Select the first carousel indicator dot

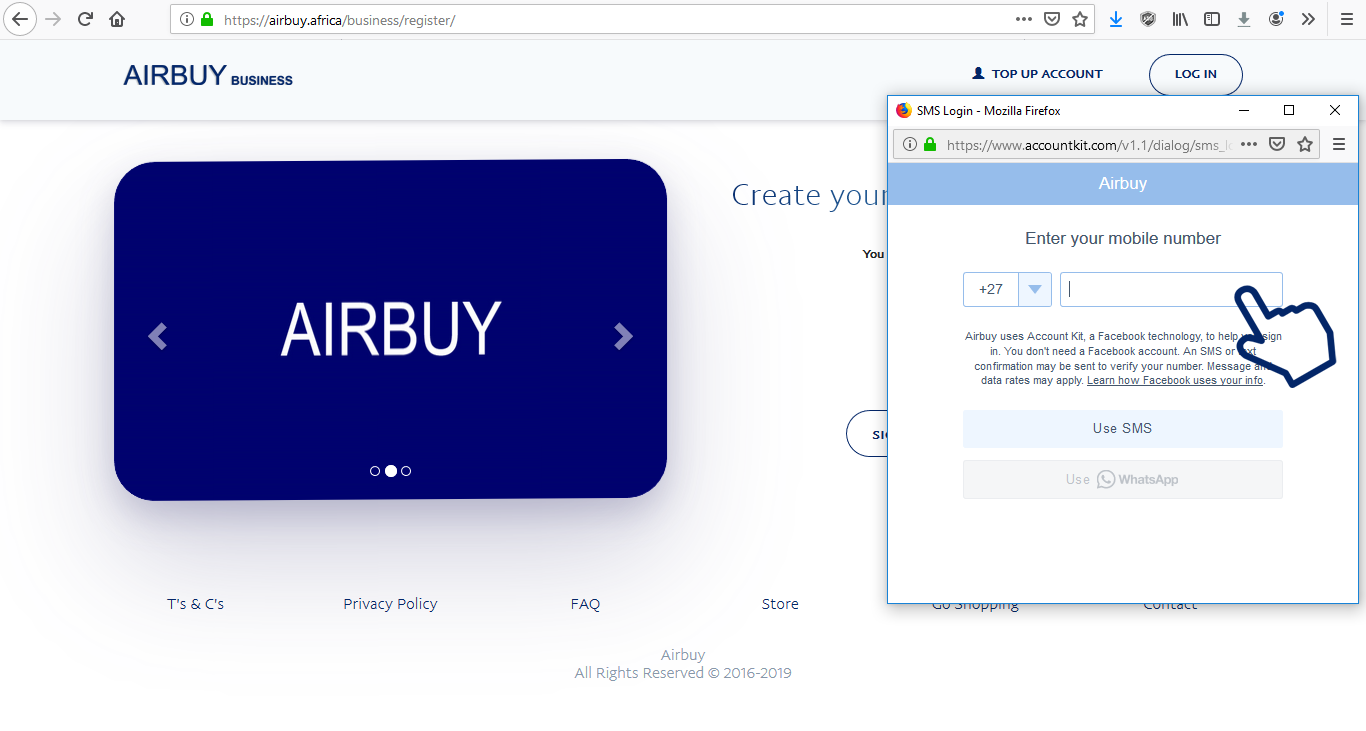click(x=375, y=471)
